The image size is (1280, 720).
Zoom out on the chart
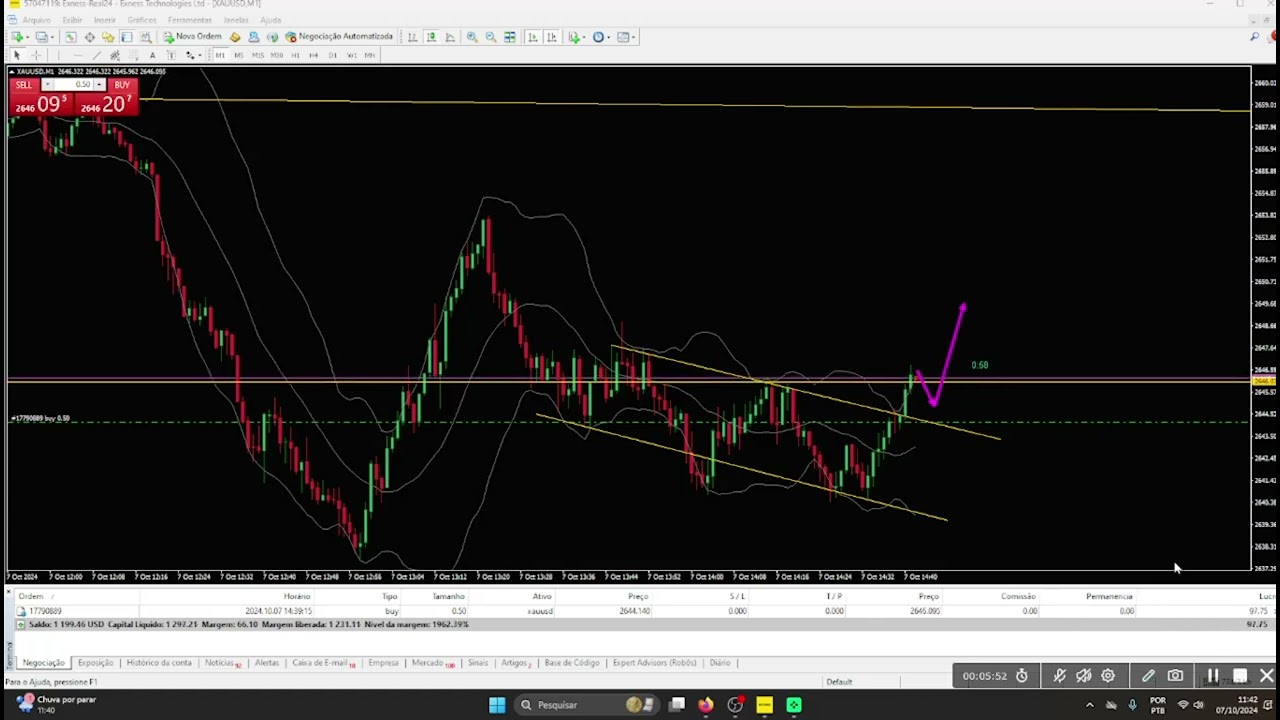[491, 37]
